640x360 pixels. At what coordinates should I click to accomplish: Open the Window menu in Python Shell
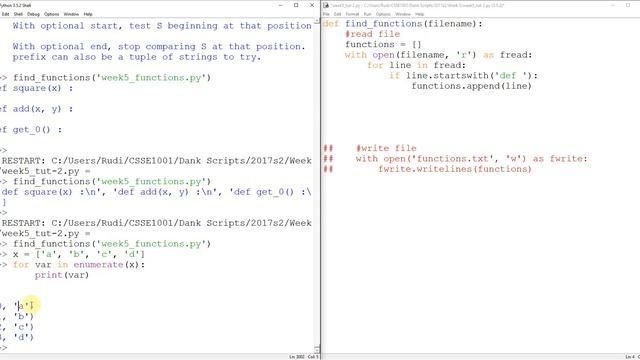click(71, 14)
